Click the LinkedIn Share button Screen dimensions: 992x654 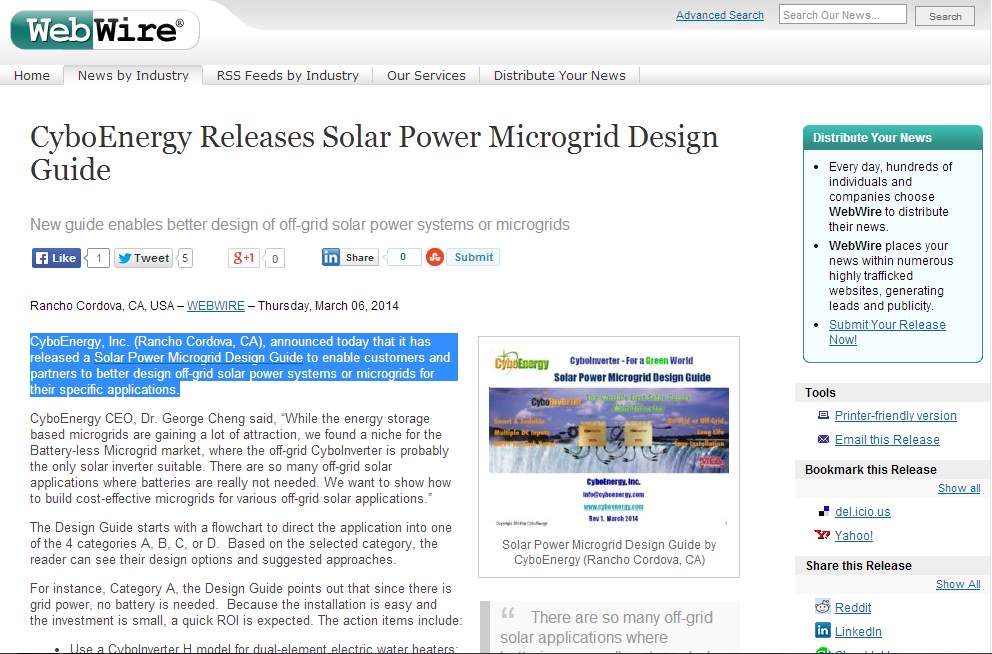click(x=349, y=257)
